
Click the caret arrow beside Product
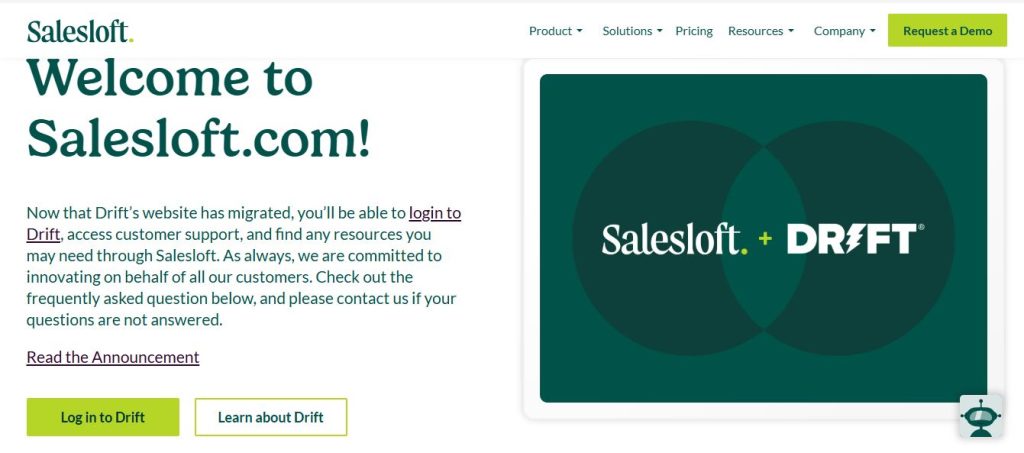click(x=579, y=31)
